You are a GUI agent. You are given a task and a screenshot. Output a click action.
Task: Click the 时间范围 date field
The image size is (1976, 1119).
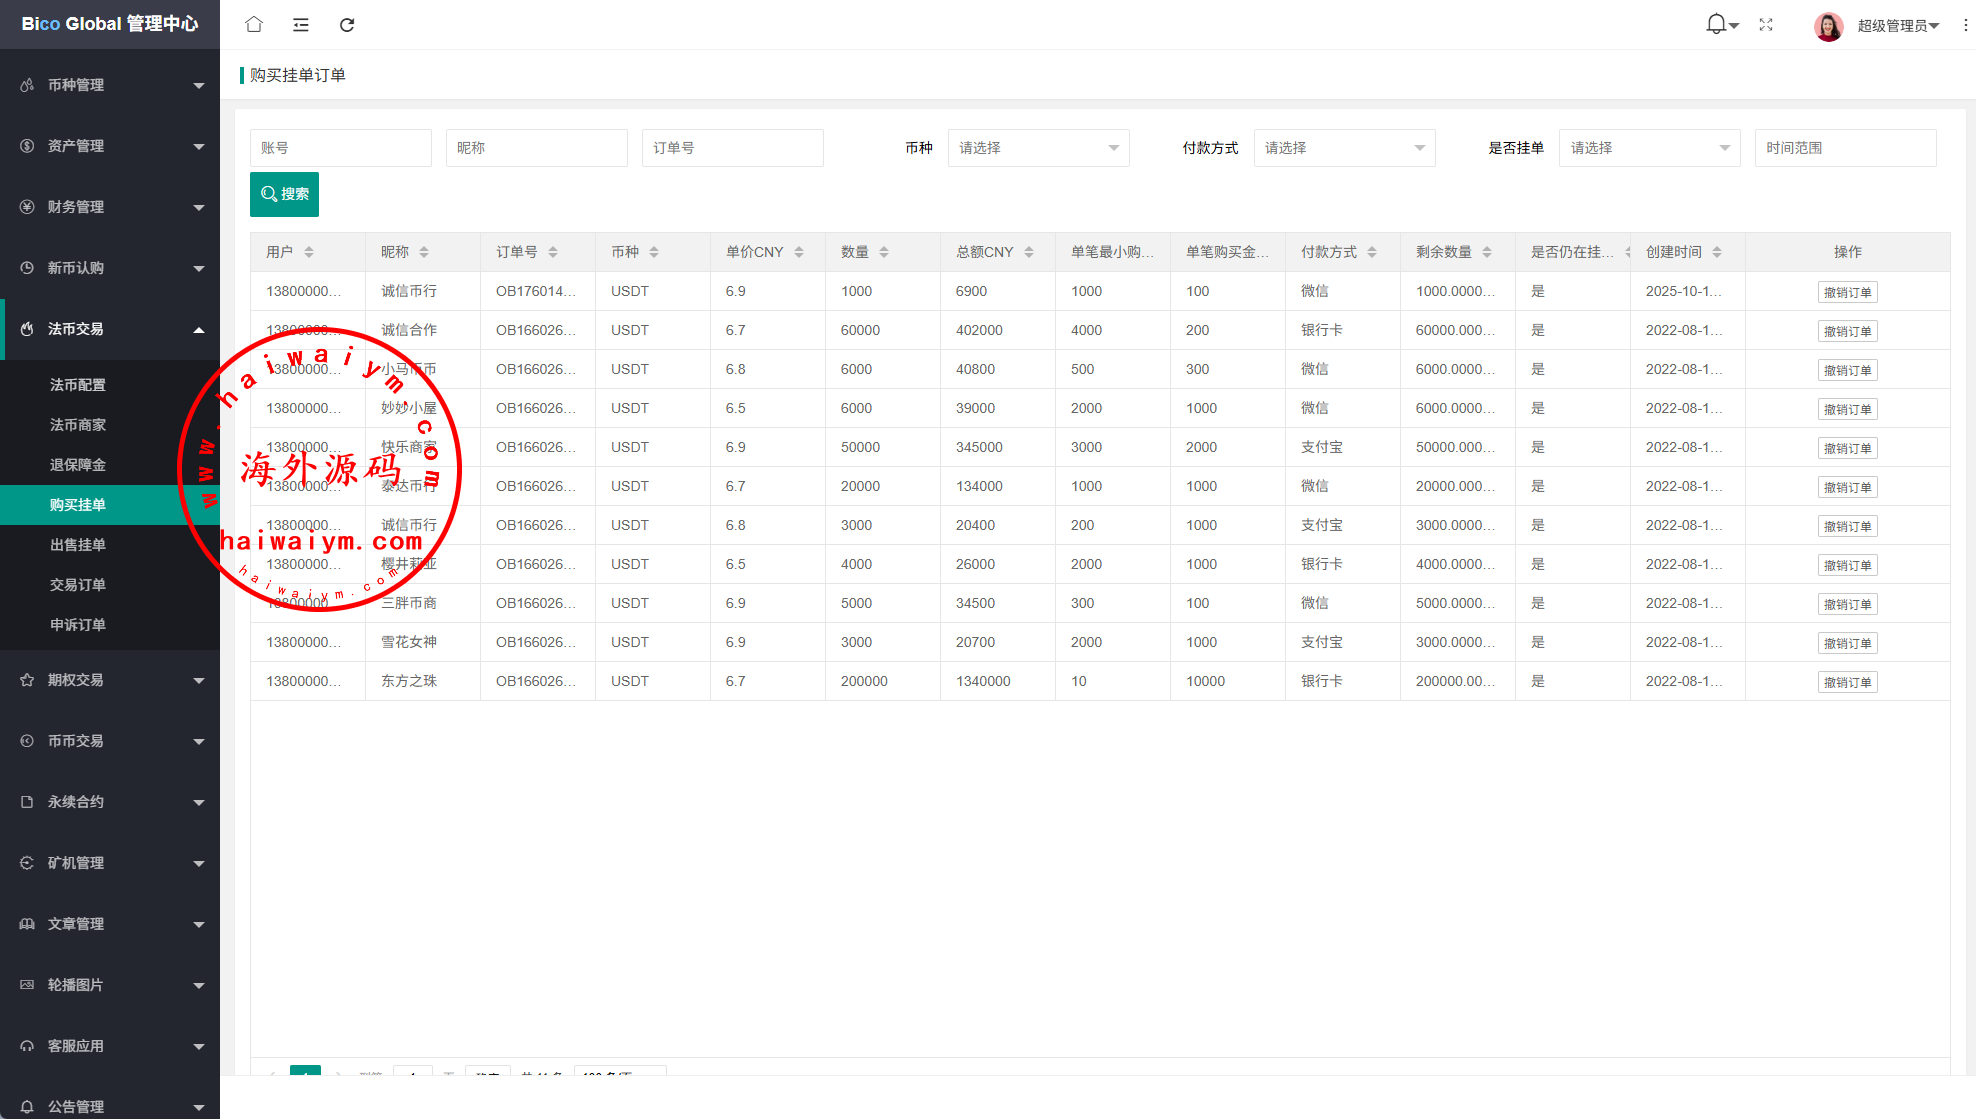click(1845, 148)
